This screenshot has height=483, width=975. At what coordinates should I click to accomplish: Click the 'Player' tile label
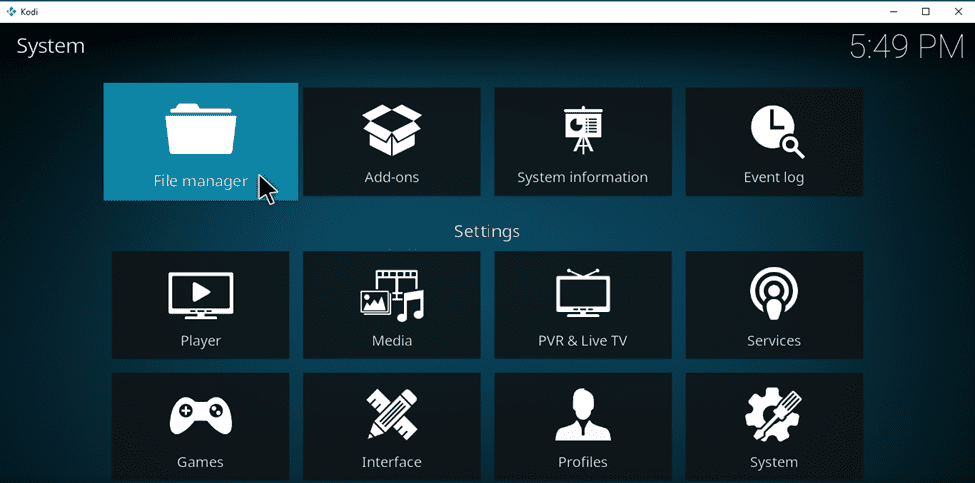pyautogui.click(x=201, y=341)
